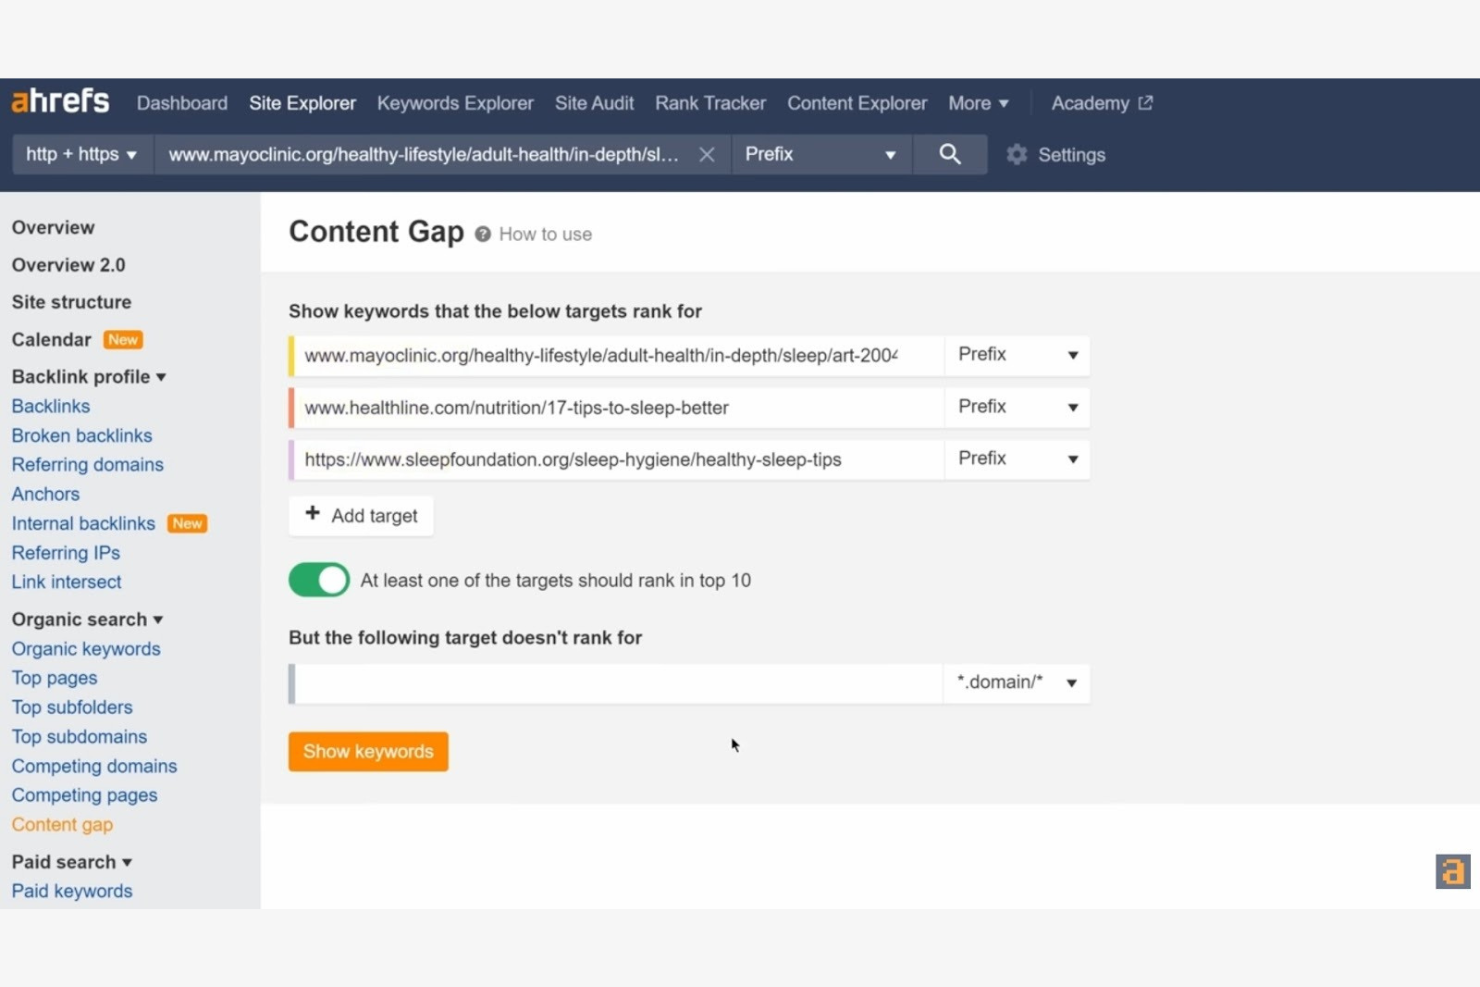The image size is (1480, 987).
Task: Open Backlinks report
Action: click(51, 406)
